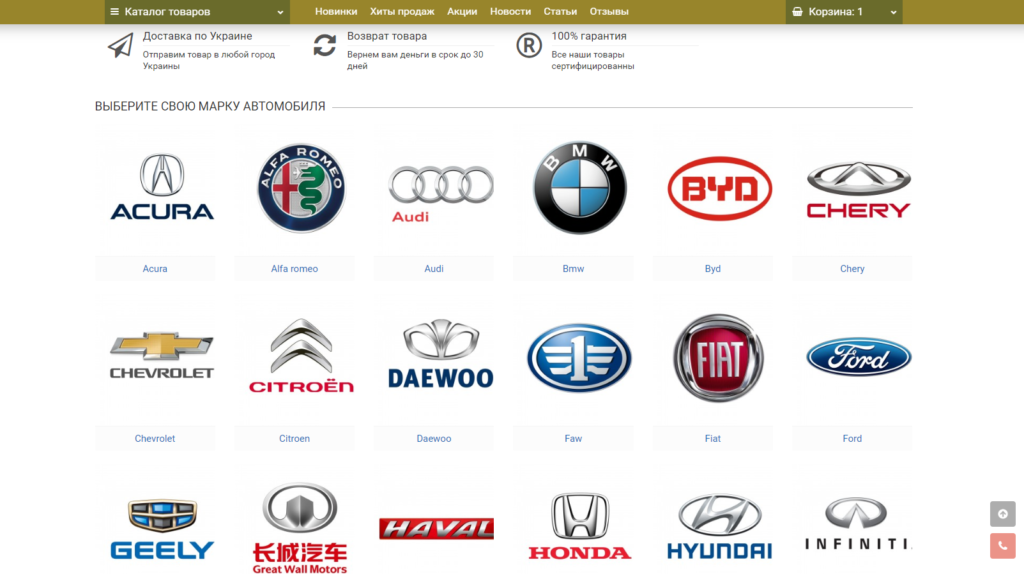The image size is (1024, 574).
Task: Click the Доставка по Украине heading
Action: (197, 36)
